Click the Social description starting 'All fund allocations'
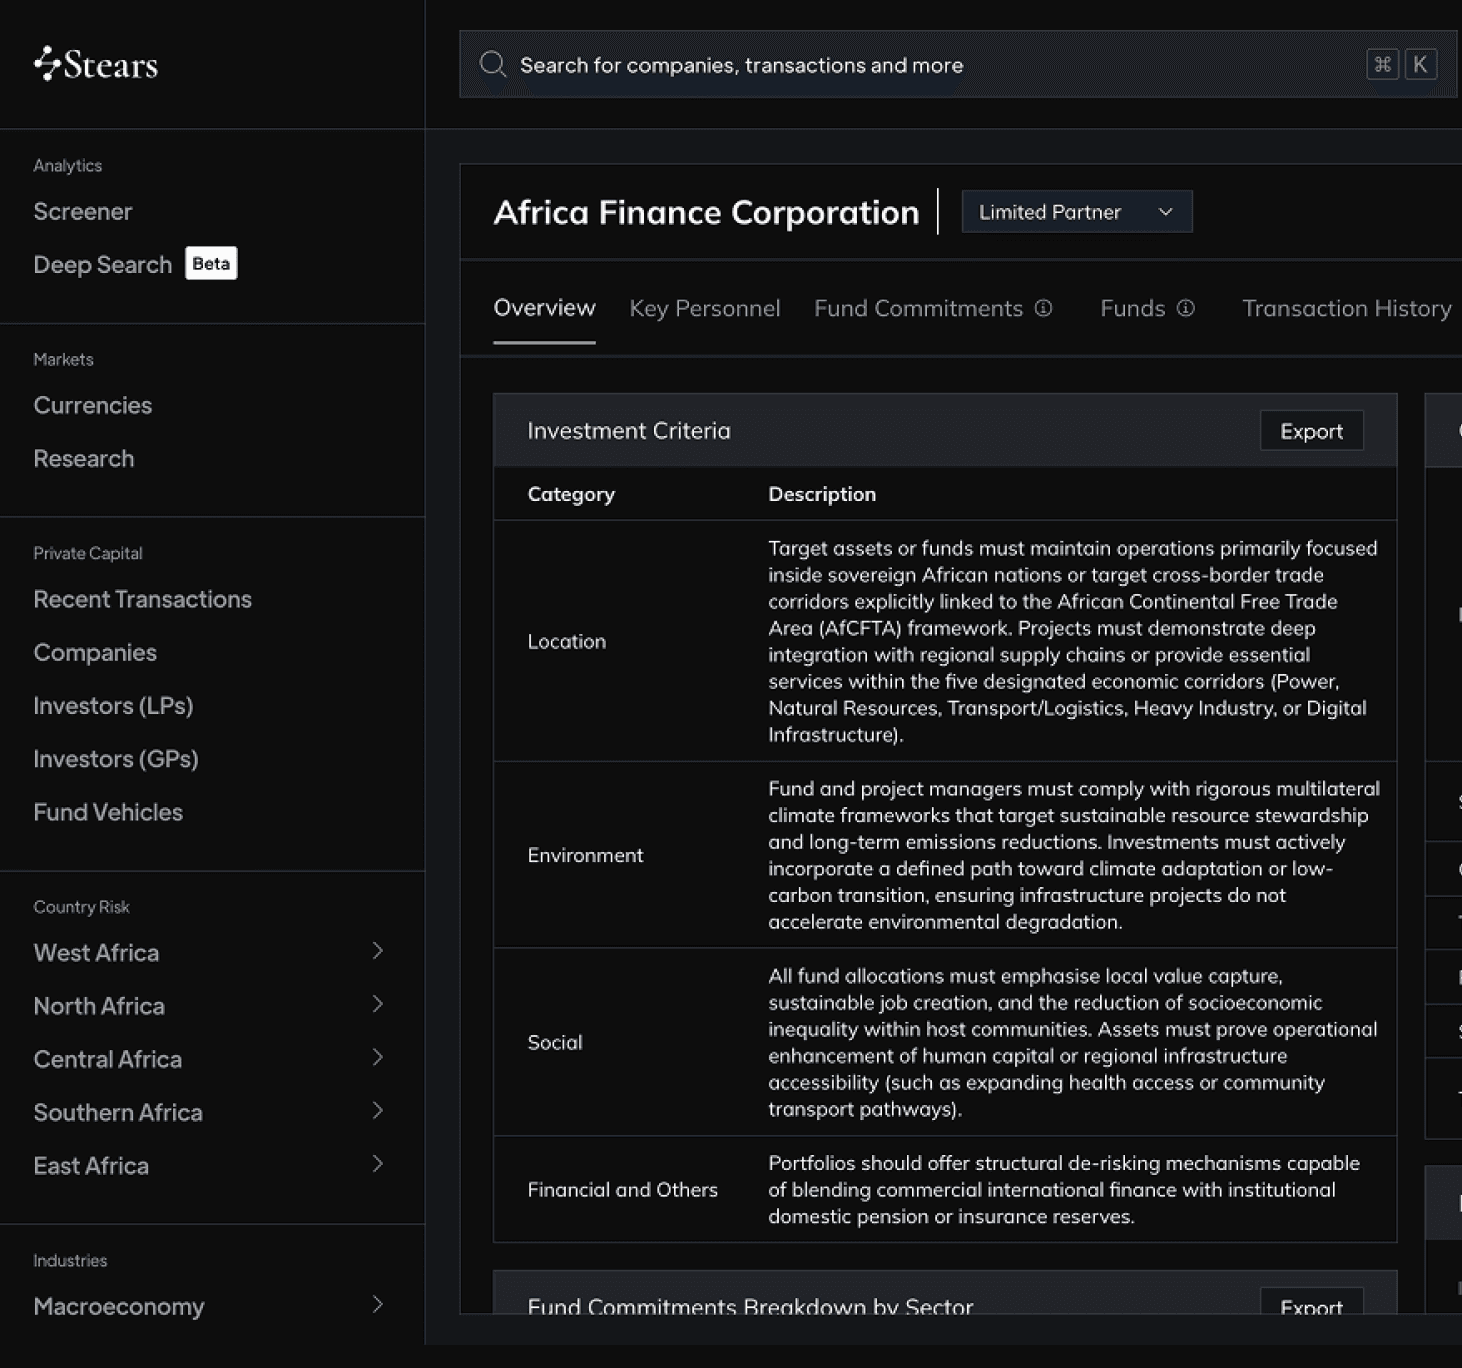The height and width of the screenshot is (1368, 1462). coord(1073,1043)
